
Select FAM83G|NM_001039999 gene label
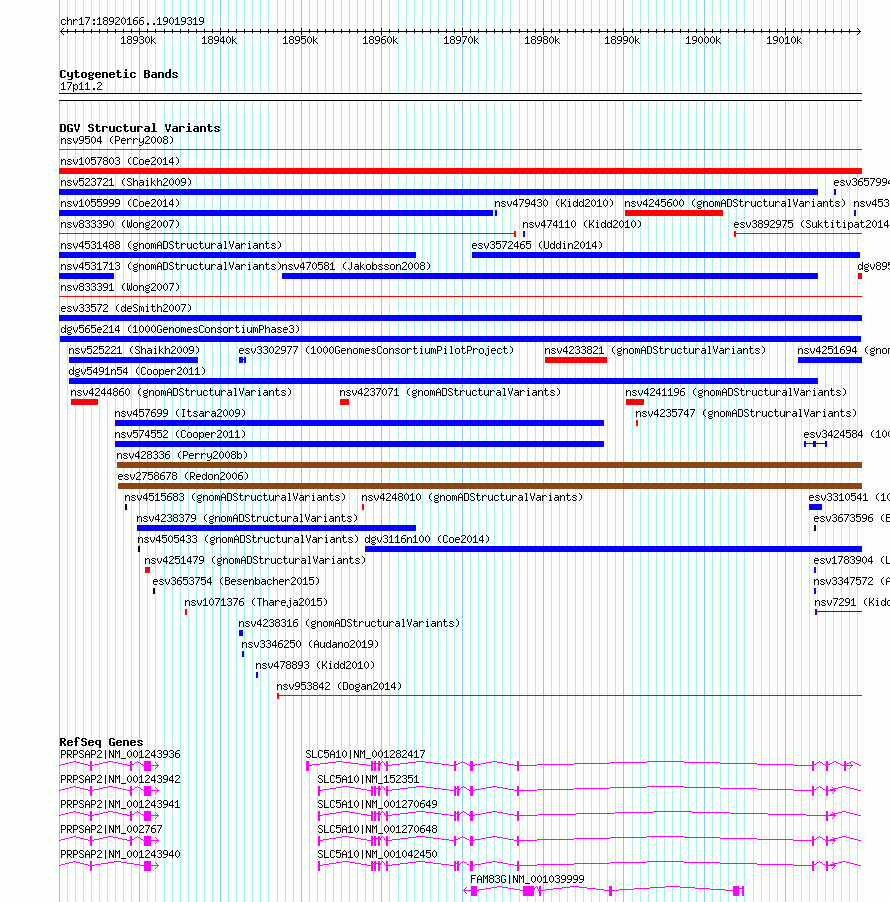[x=527, y=880]
